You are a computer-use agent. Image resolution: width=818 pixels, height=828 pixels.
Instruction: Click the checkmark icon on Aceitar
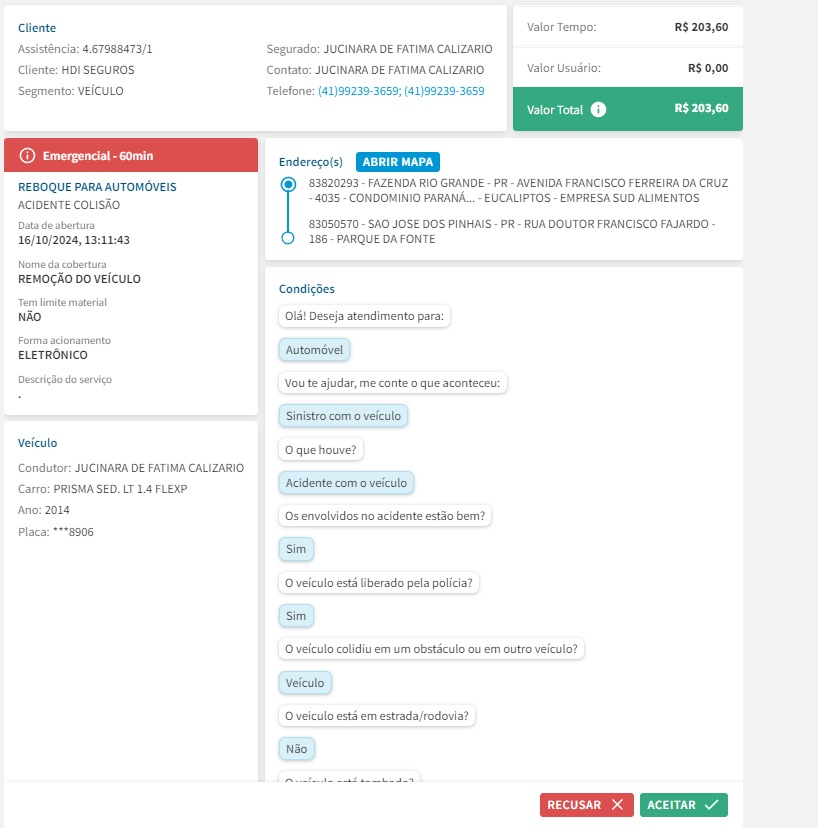coord(711,805)
